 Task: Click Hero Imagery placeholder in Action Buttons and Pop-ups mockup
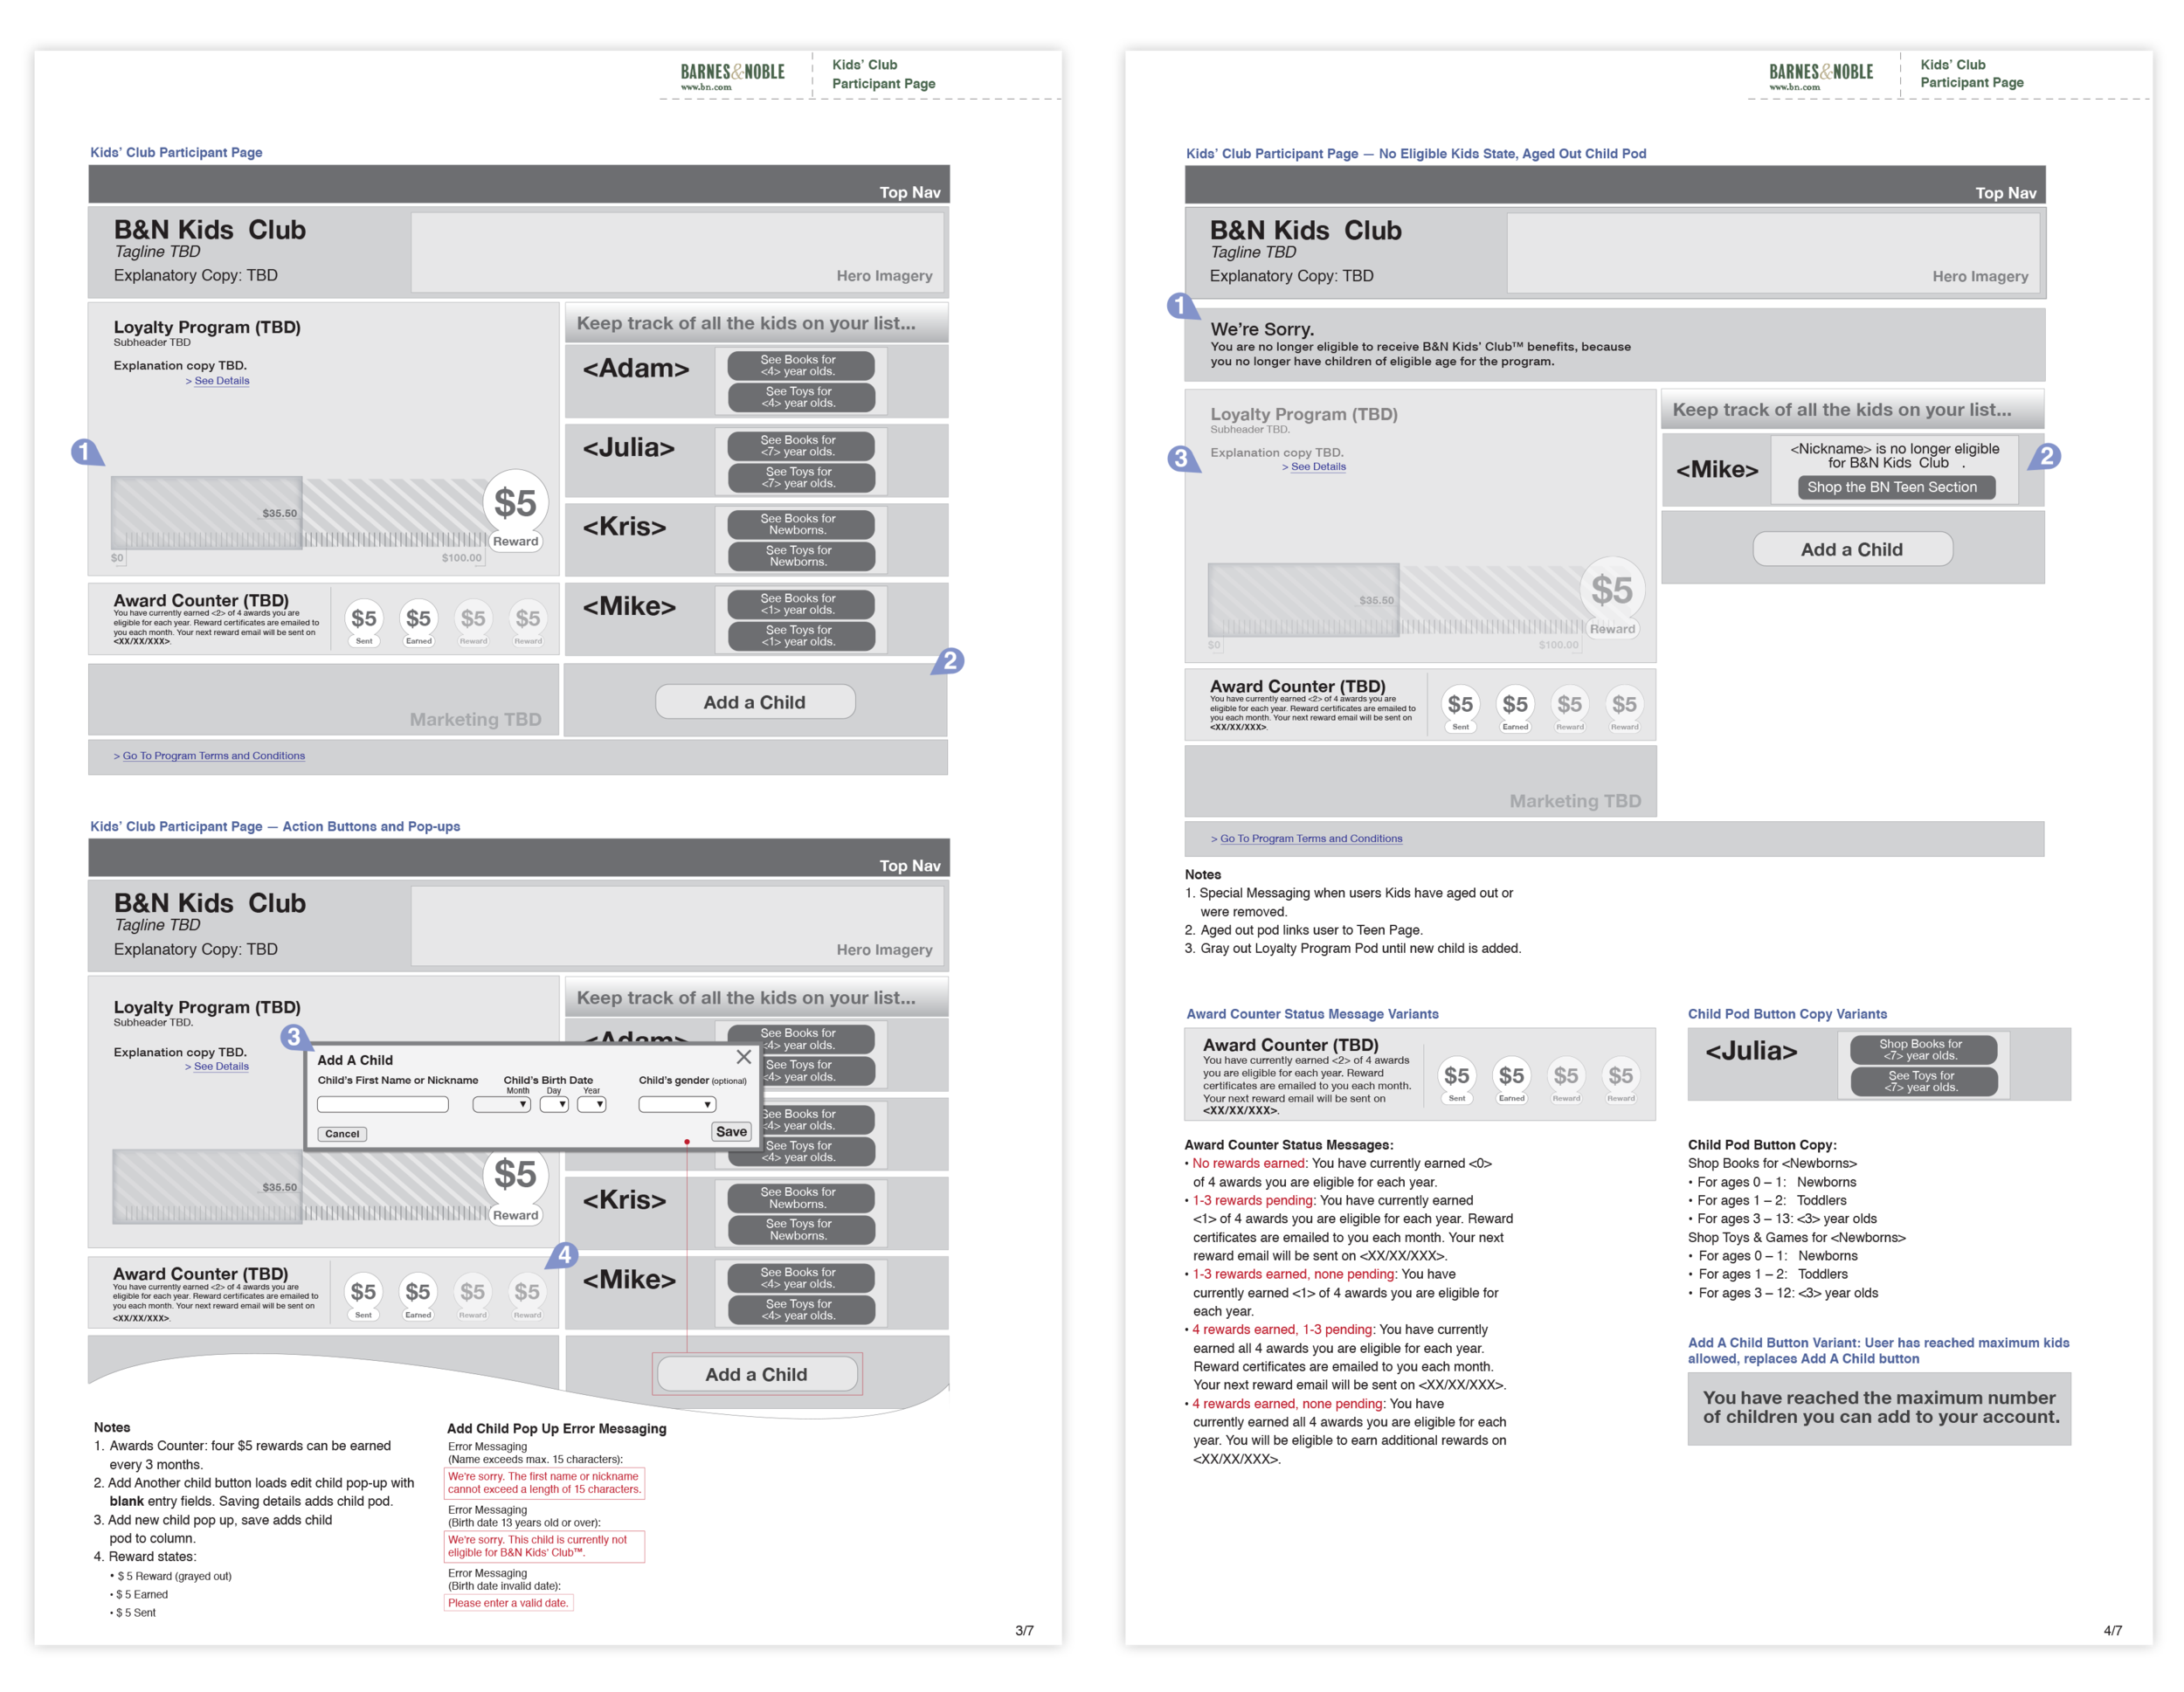pos(677,927)
